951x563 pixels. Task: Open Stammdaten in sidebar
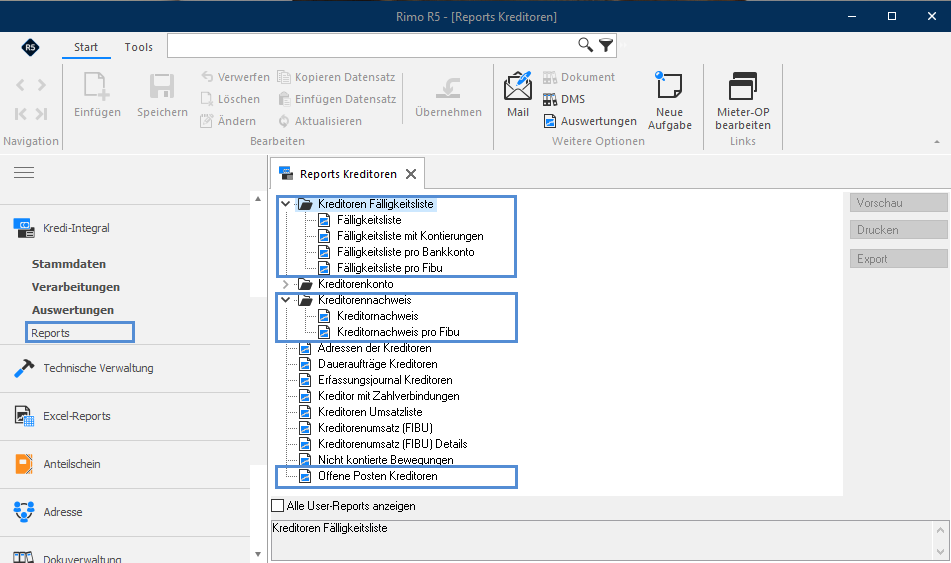69,264
